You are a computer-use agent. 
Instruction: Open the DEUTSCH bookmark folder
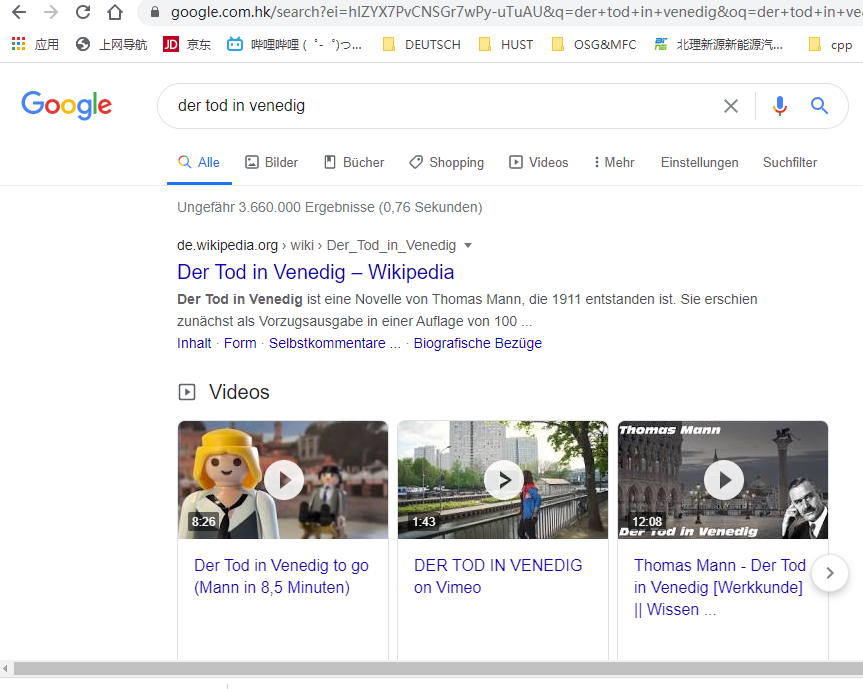coord(422,44)
